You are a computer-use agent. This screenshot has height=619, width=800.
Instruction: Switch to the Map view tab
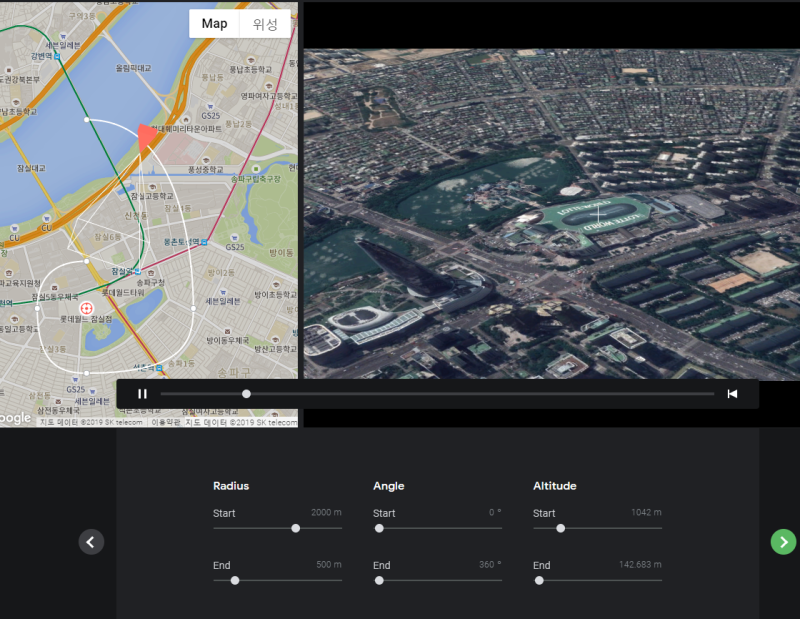tap(214, 23)
